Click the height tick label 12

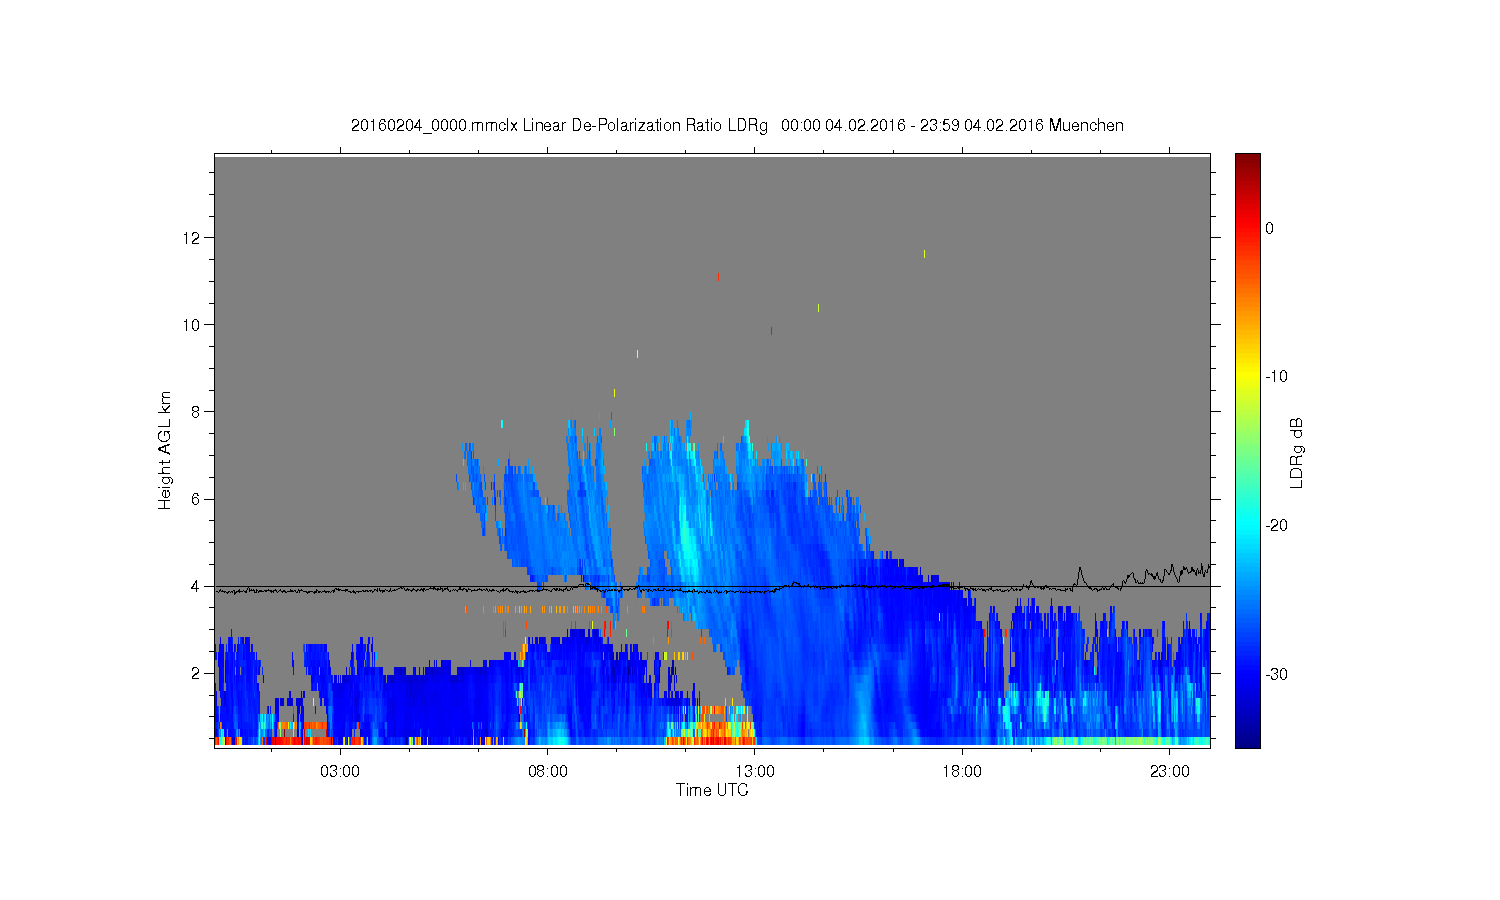(193, 238)
